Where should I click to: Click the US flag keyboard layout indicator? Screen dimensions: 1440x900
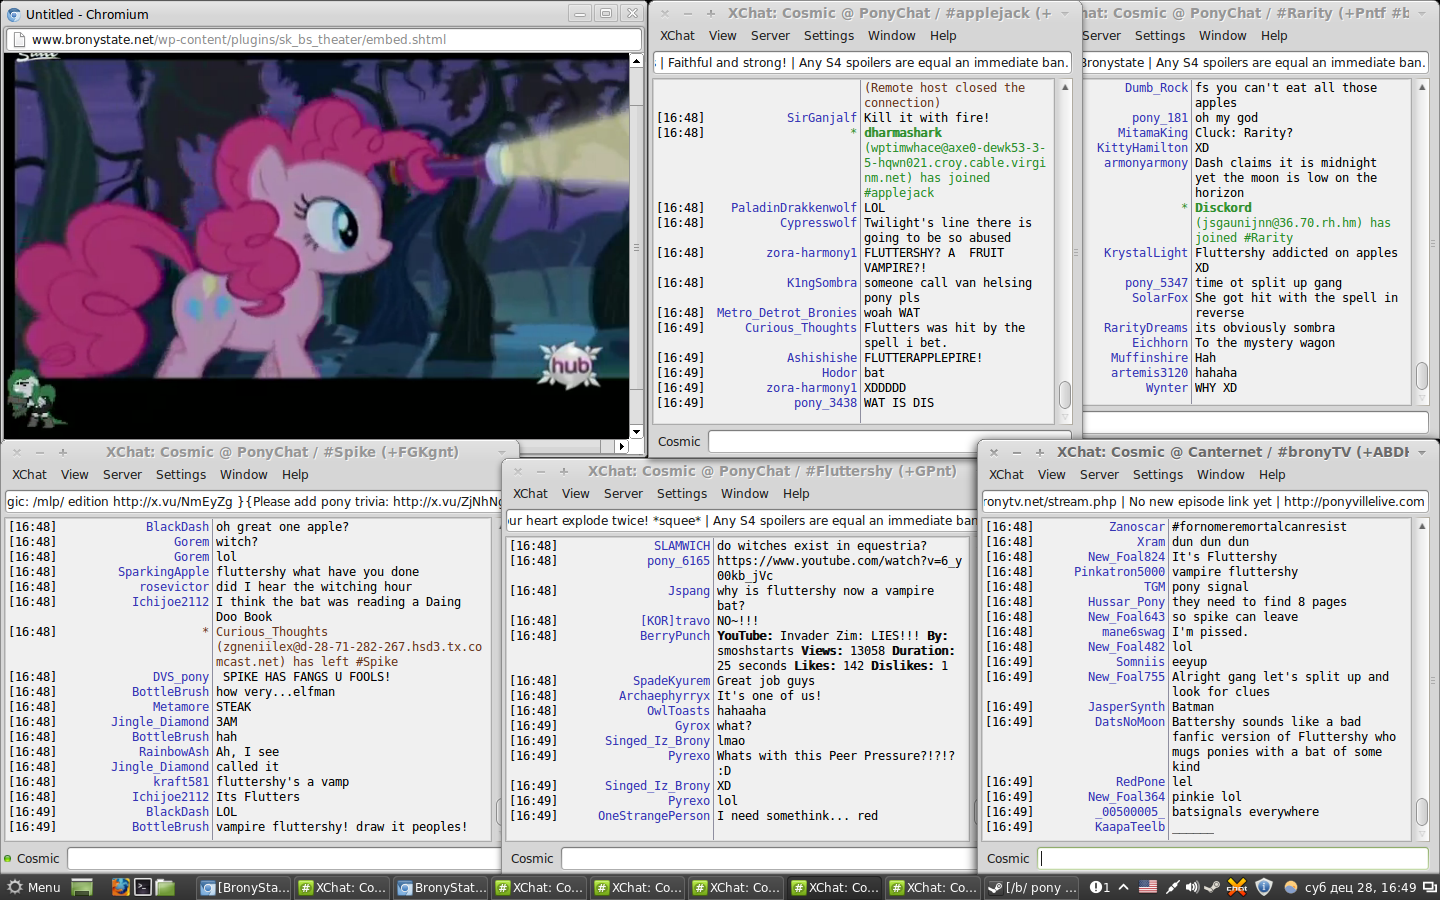[x=1148, y=887]
